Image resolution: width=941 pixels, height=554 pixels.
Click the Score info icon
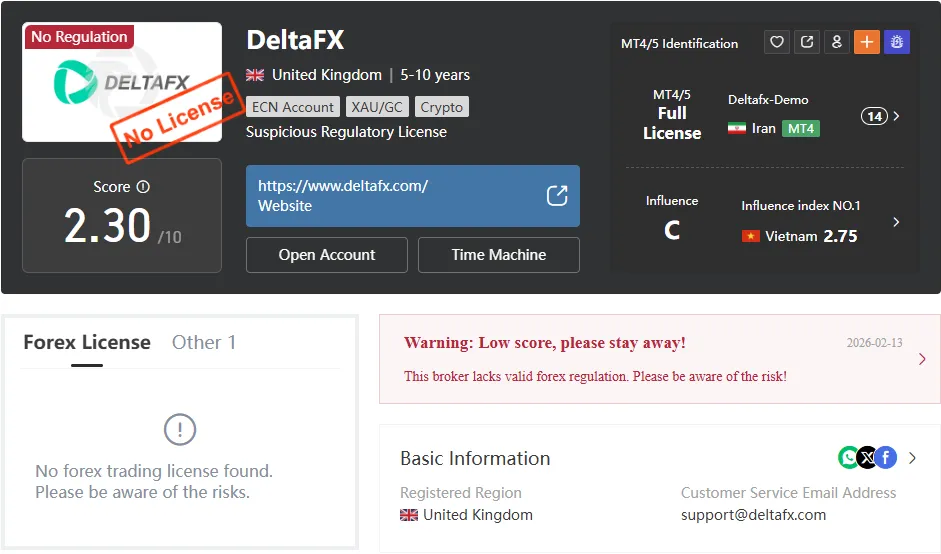(x=143, y=187)
